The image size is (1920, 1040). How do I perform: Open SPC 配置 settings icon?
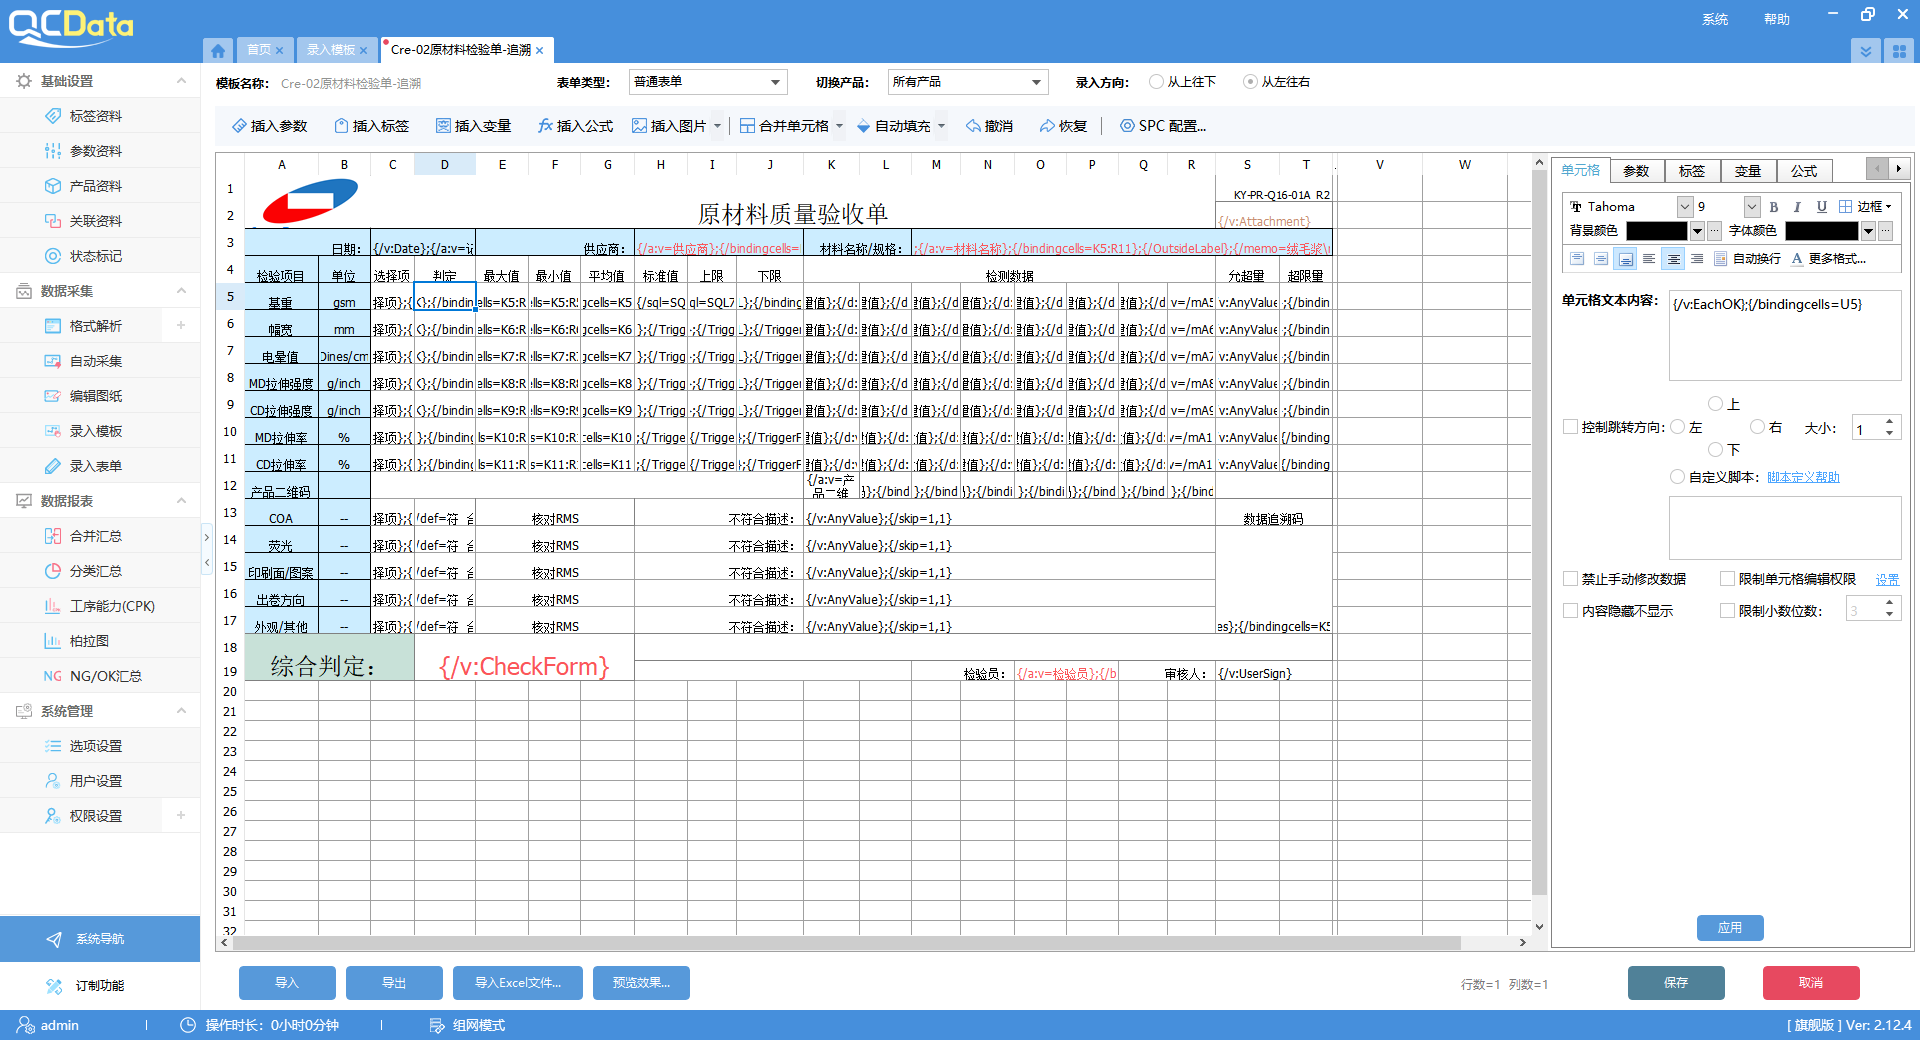click(1127, 126)
